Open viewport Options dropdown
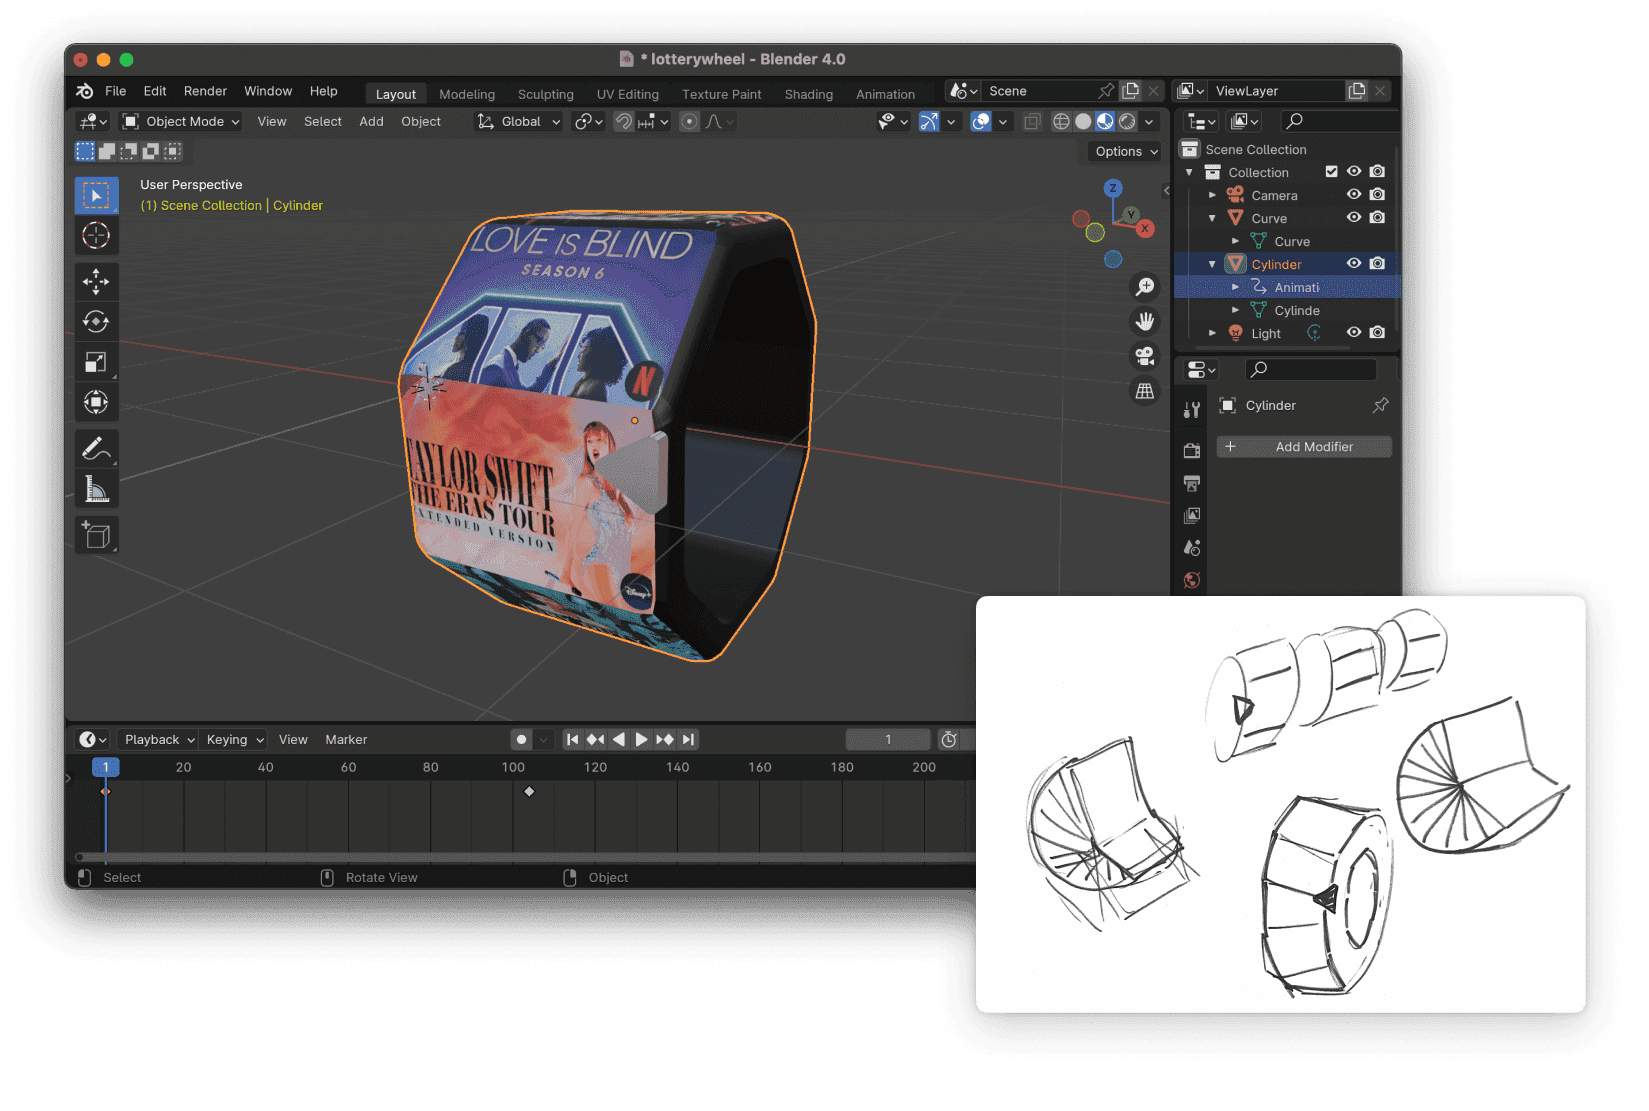Viewport: 1649px width, 1111px height. point(1125,152)
